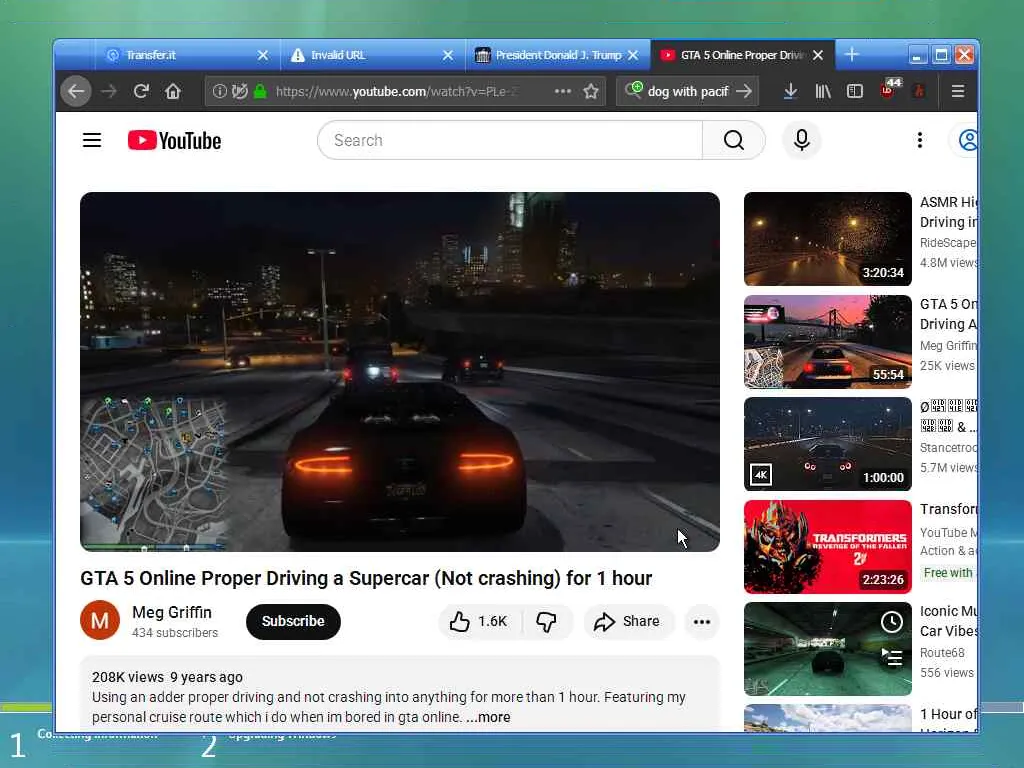The image size is (1024, 768).
Task: Open the 4K night drive thumbnail 1:00:00
Action: pos(827,444)
